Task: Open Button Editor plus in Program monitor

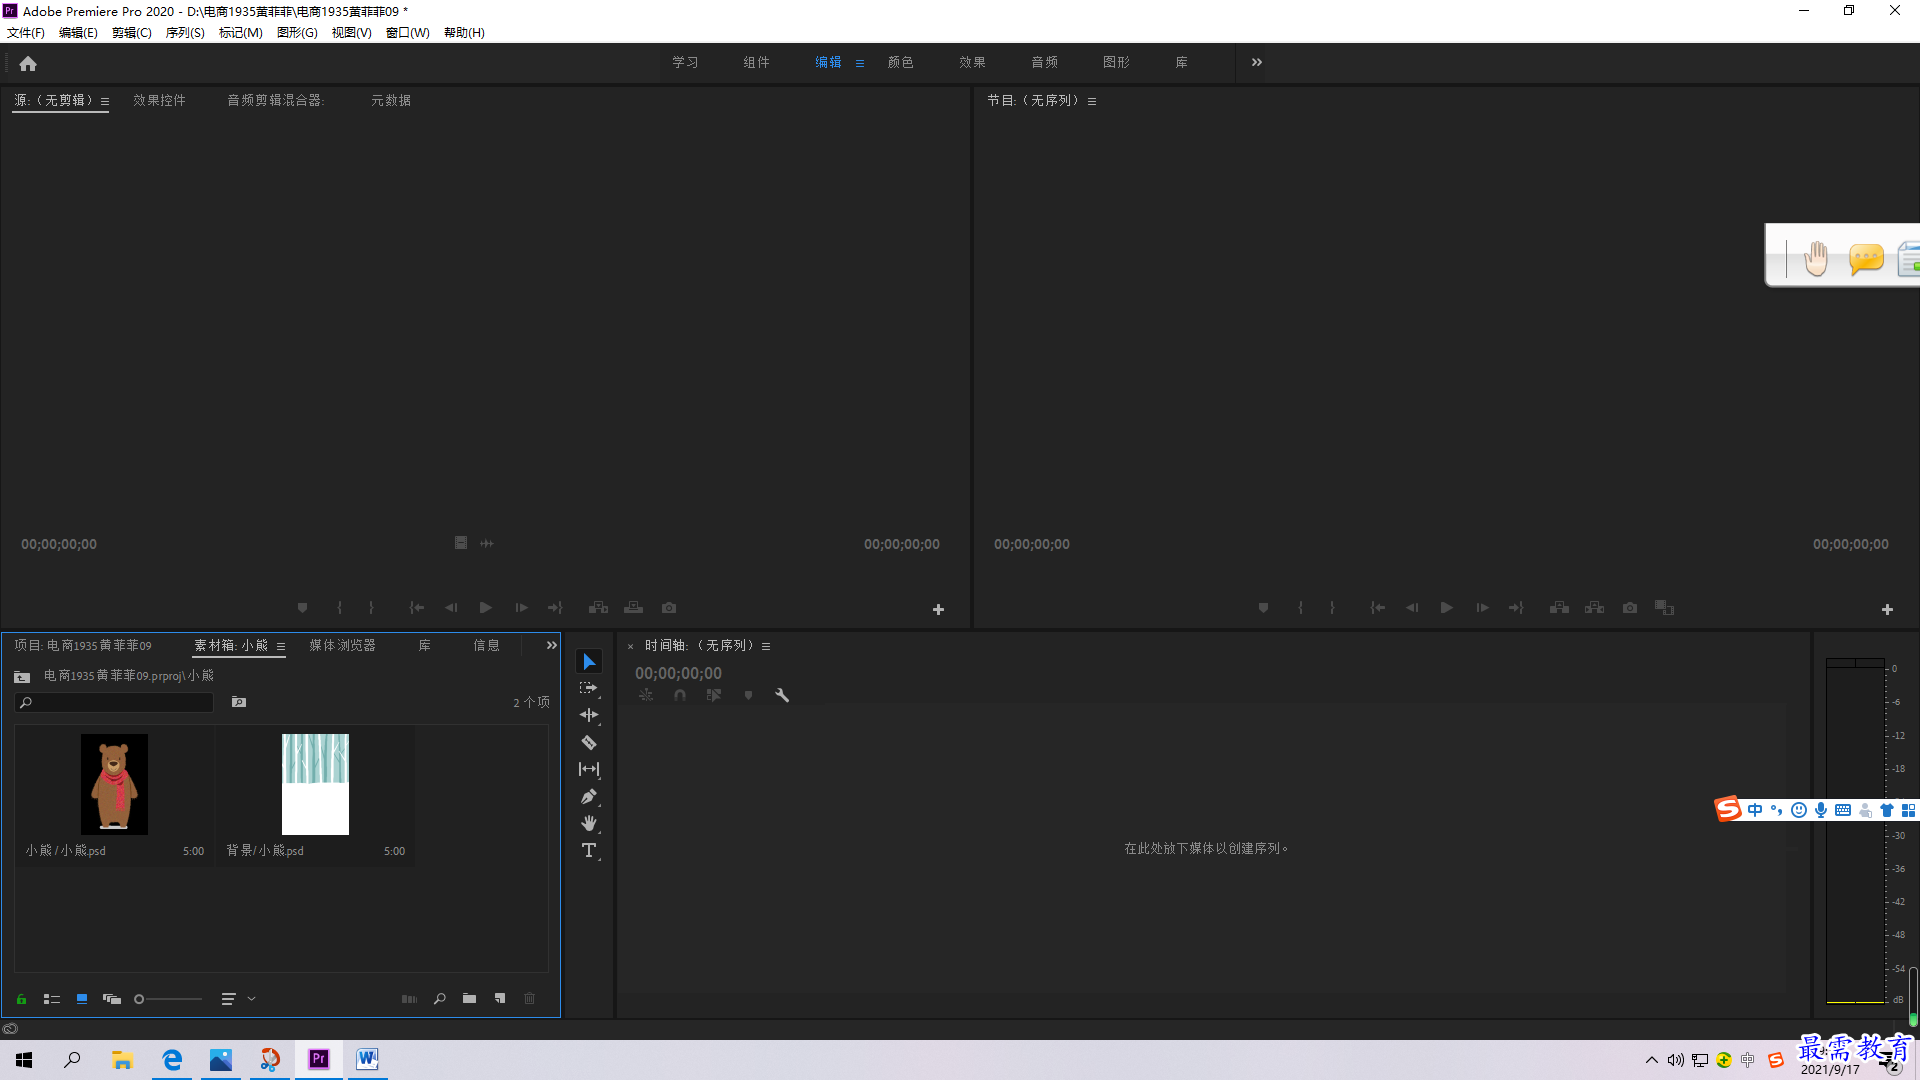Action: coord(1887,609)
